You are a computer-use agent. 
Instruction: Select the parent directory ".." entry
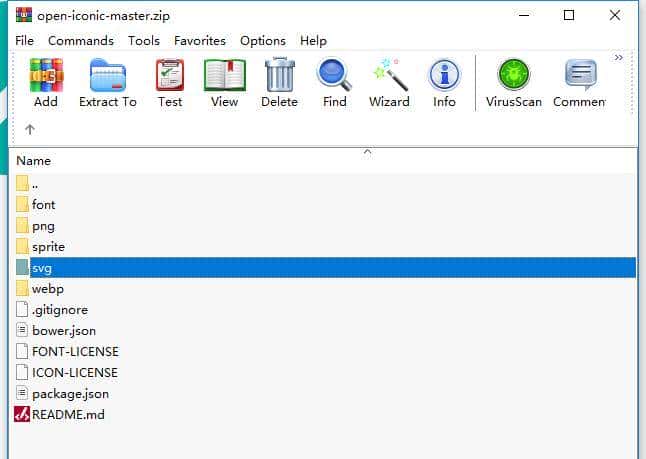click(35, 183)
